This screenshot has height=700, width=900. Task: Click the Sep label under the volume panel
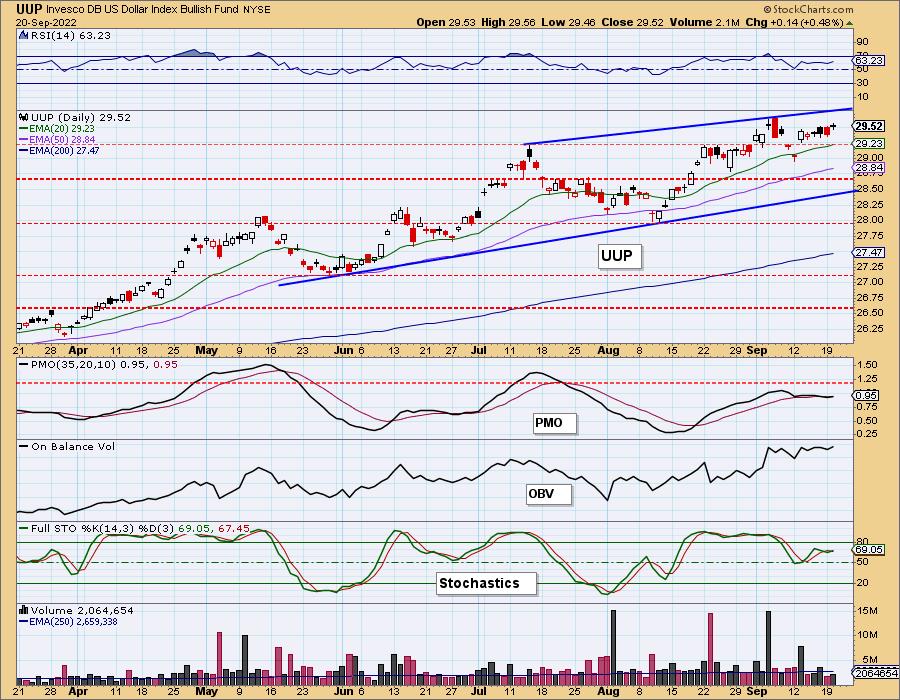pos(757,692)
